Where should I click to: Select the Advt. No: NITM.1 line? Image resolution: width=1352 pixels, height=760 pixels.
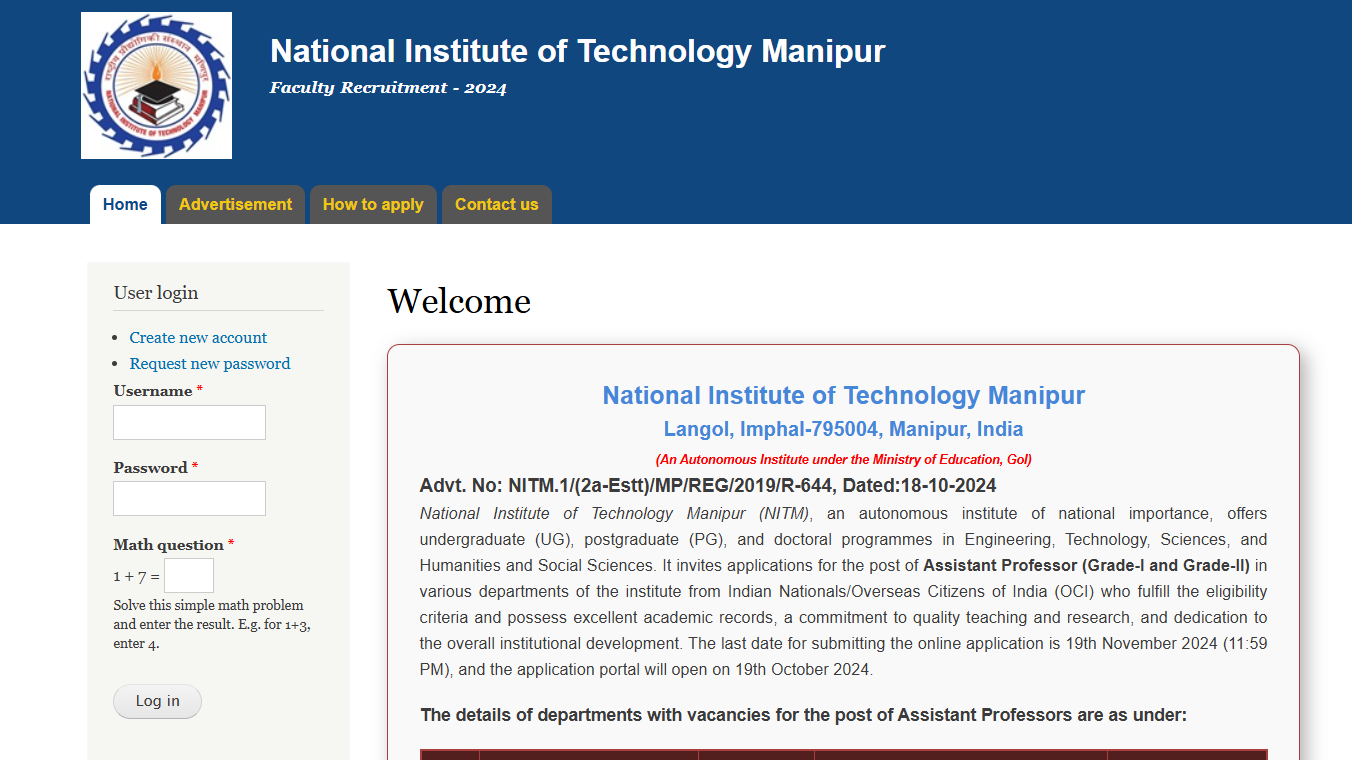(708, 486)
